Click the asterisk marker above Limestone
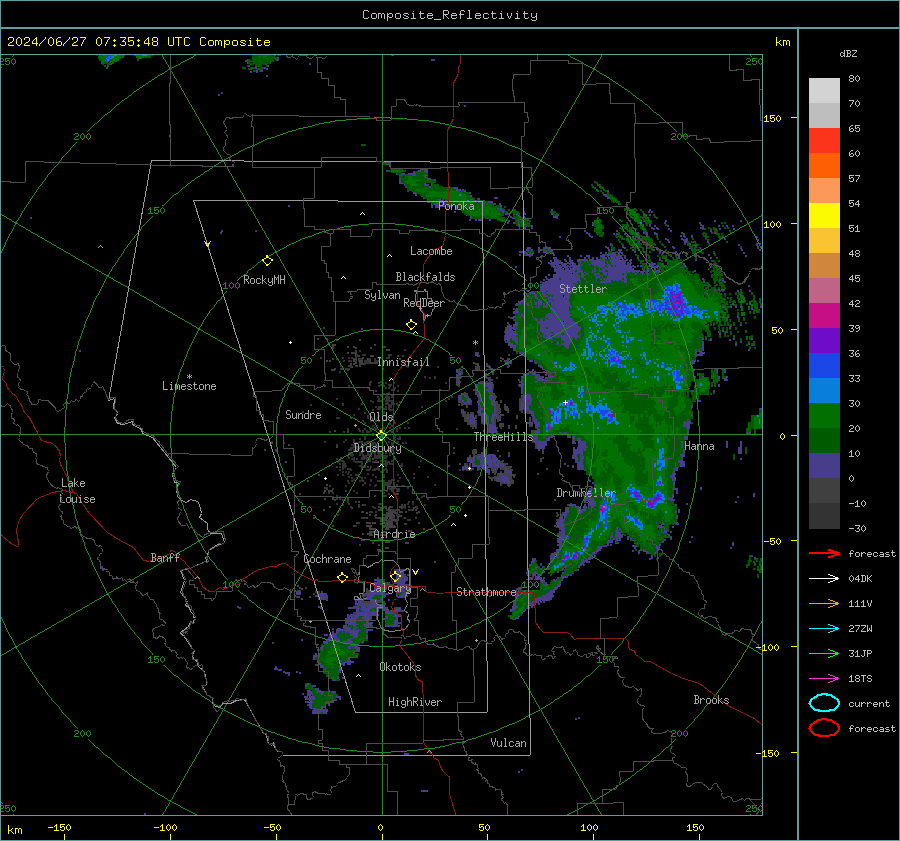 point(189,377)
